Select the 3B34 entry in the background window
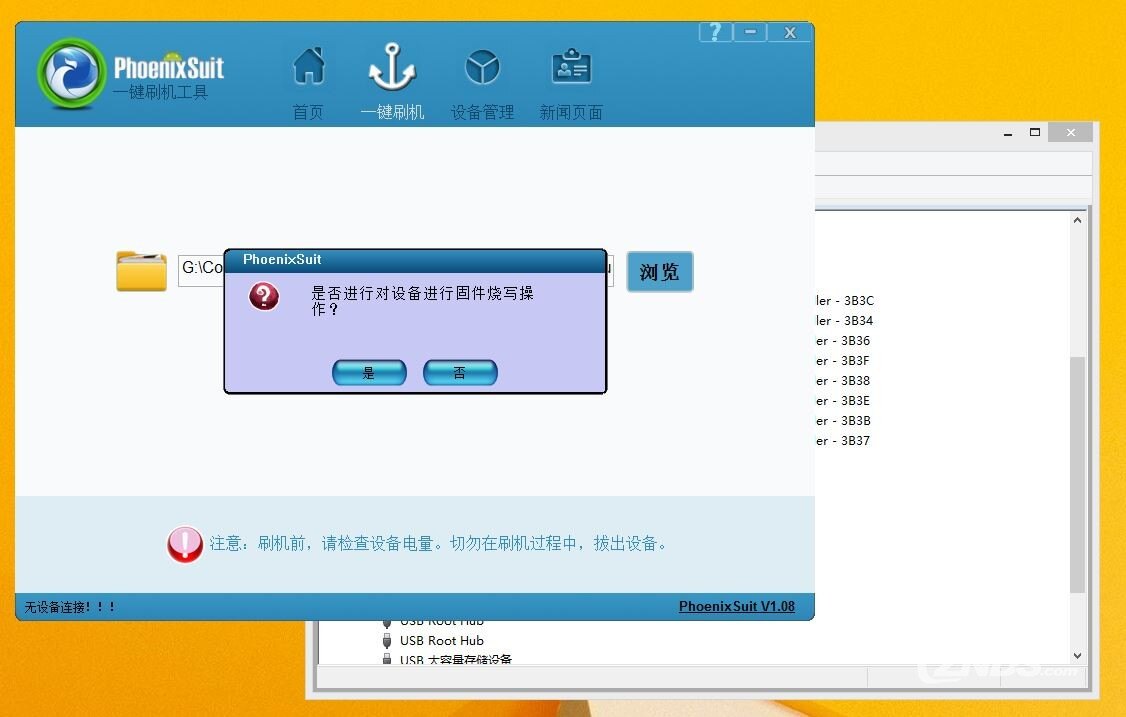The image size is (1126, 717). tap(844, 320)
